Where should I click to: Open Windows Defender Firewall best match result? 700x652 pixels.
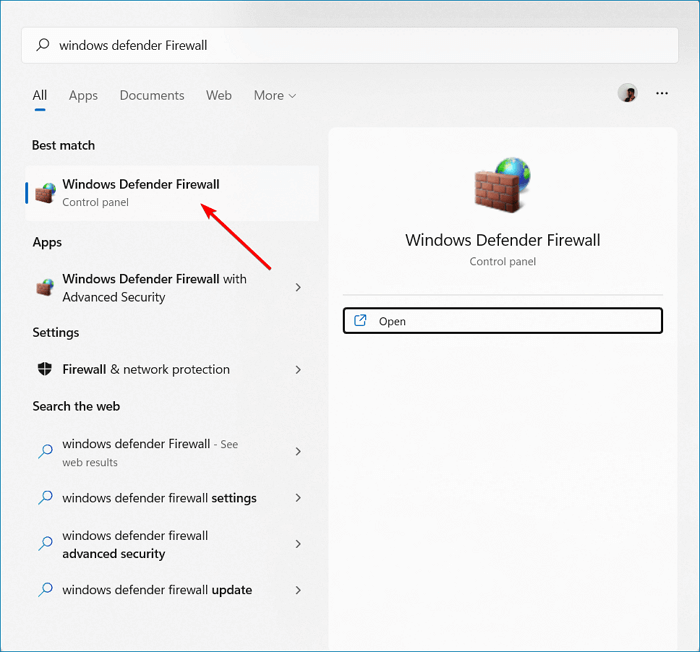(172, 193)
